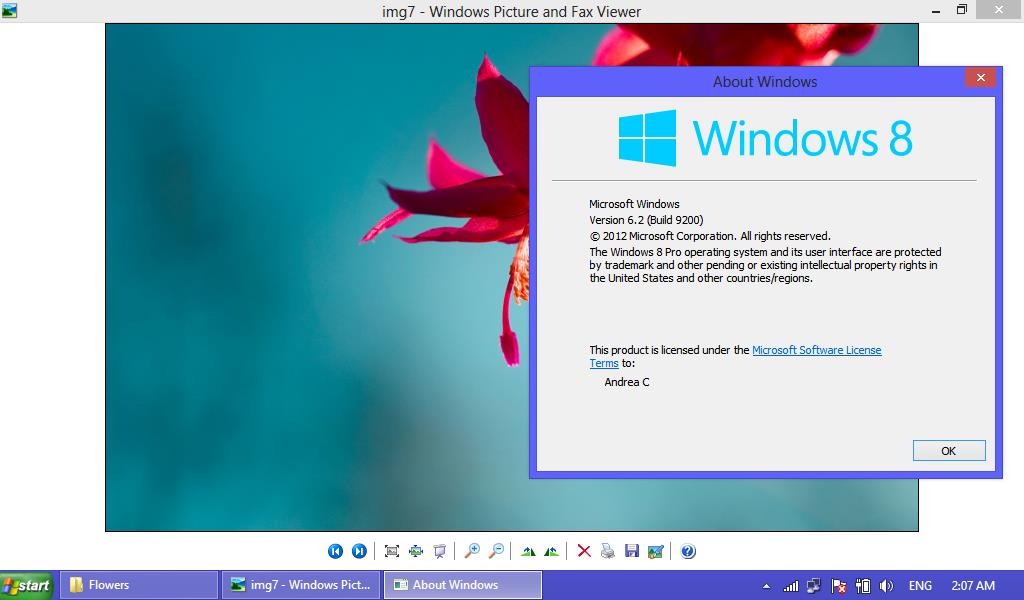Zoom in with the magnifier plus icon
The width and height of the screenshot is (1024, 600).
472,551
